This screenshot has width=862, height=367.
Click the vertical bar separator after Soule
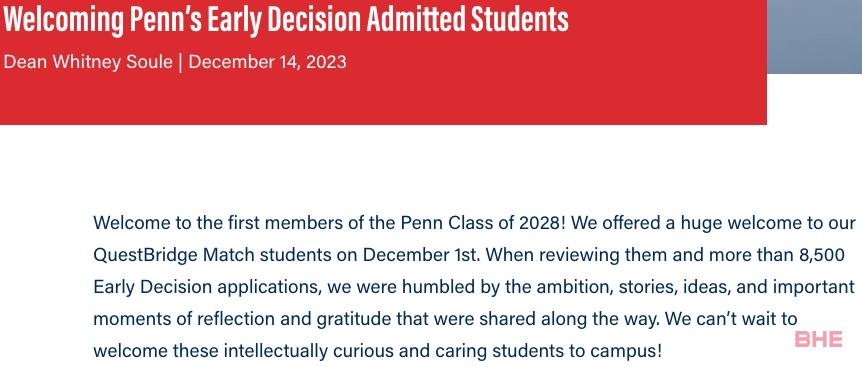tap(180, 62)
